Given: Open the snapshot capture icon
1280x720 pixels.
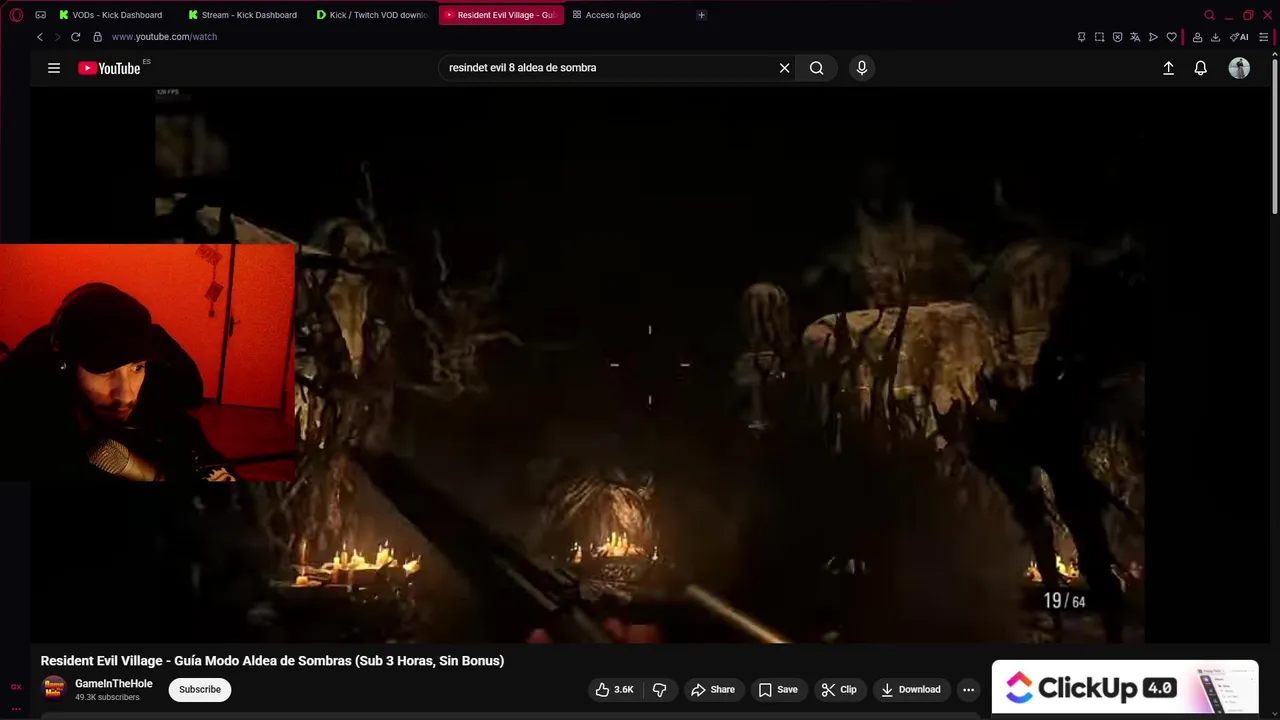Looking at the screenshot, I should [x=1099, y=37].
